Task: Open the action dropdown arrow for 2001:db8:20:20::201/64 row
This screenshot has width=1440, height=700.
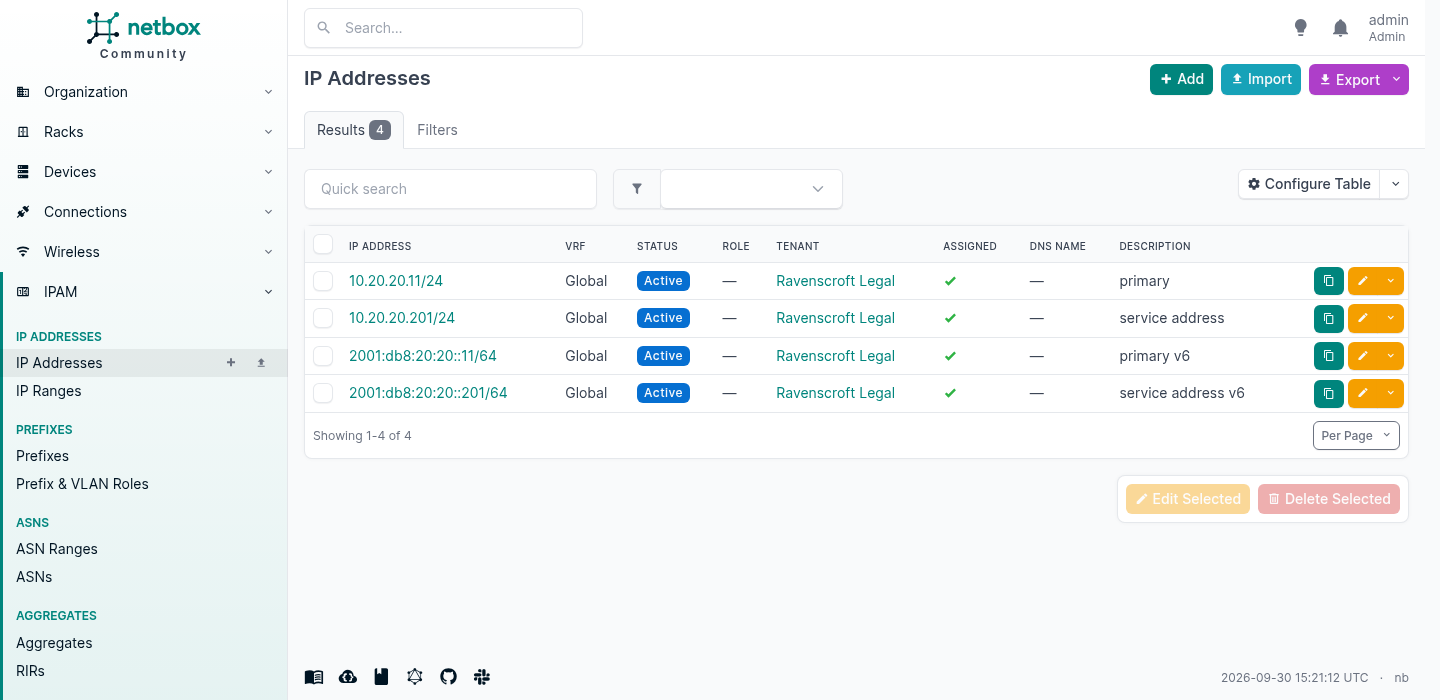Action: coord(1391,393)
